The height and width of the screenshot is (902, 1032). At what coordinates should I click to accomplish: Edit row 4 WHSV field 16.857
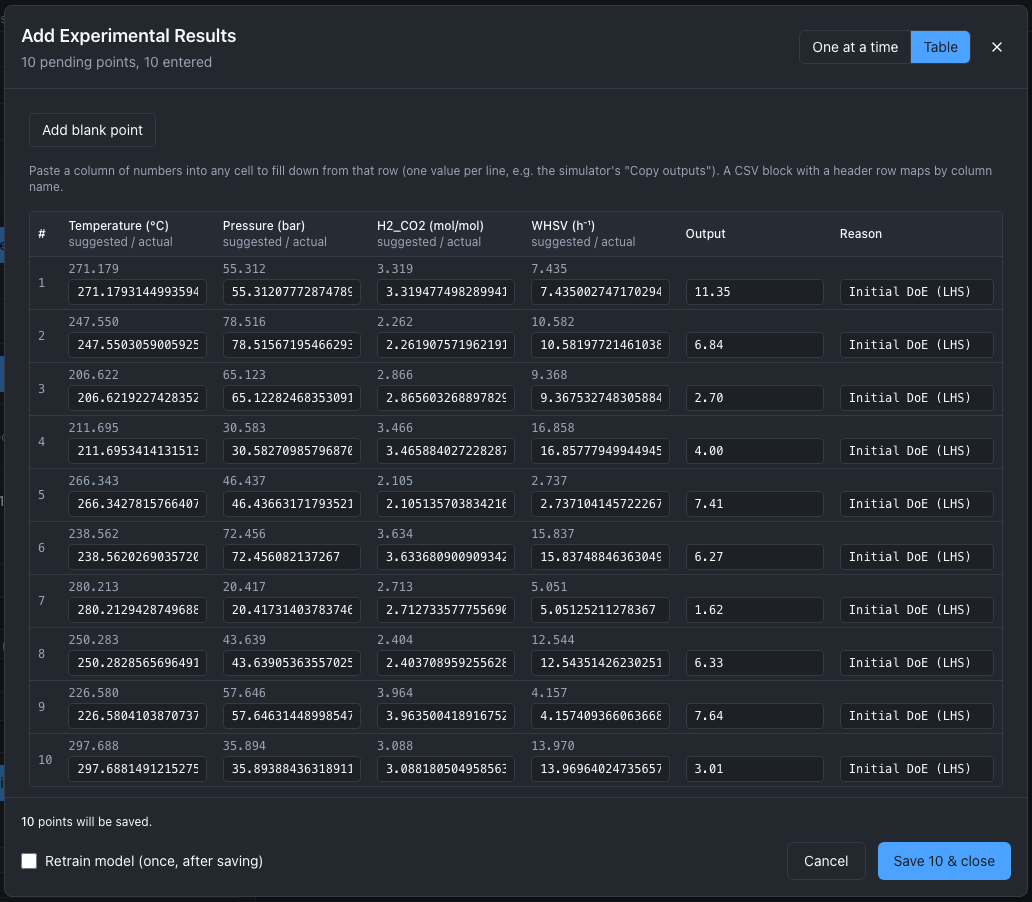pos(600,451)
